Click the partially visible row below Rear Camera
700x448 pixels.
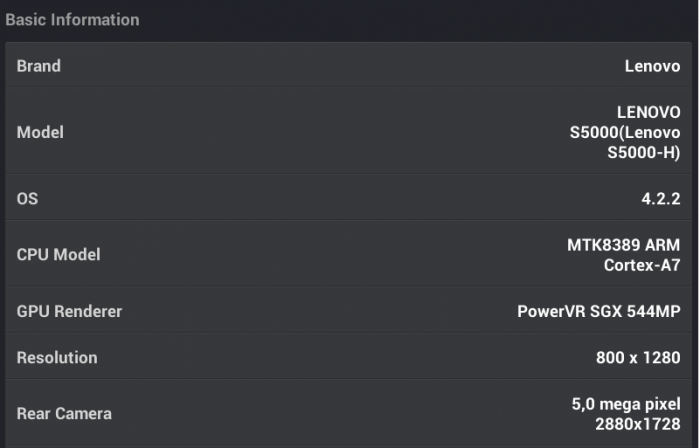(350, 445)
